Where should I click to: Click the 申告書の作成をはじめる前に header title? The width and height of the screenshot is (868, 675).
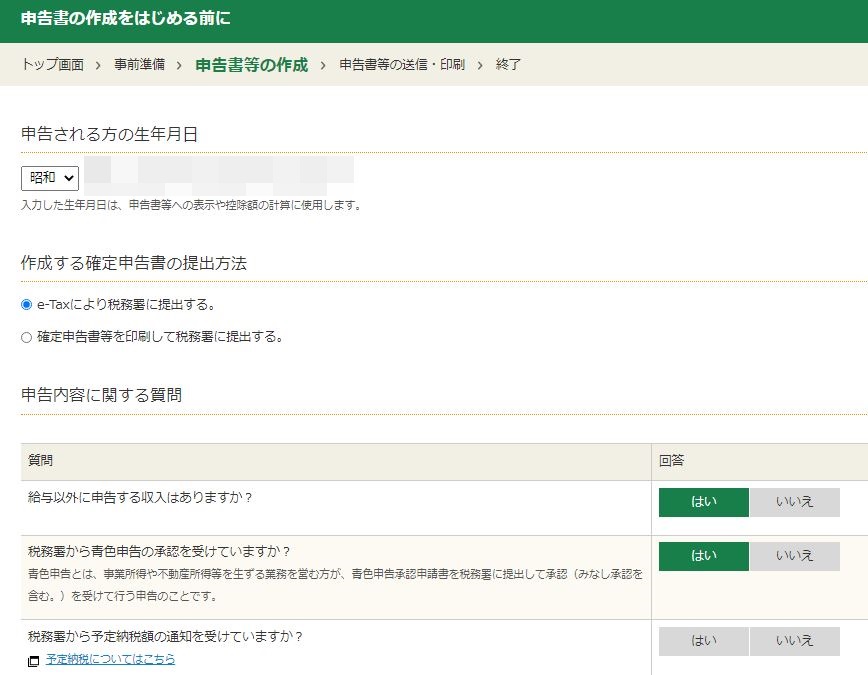click(x=126, y=18)
